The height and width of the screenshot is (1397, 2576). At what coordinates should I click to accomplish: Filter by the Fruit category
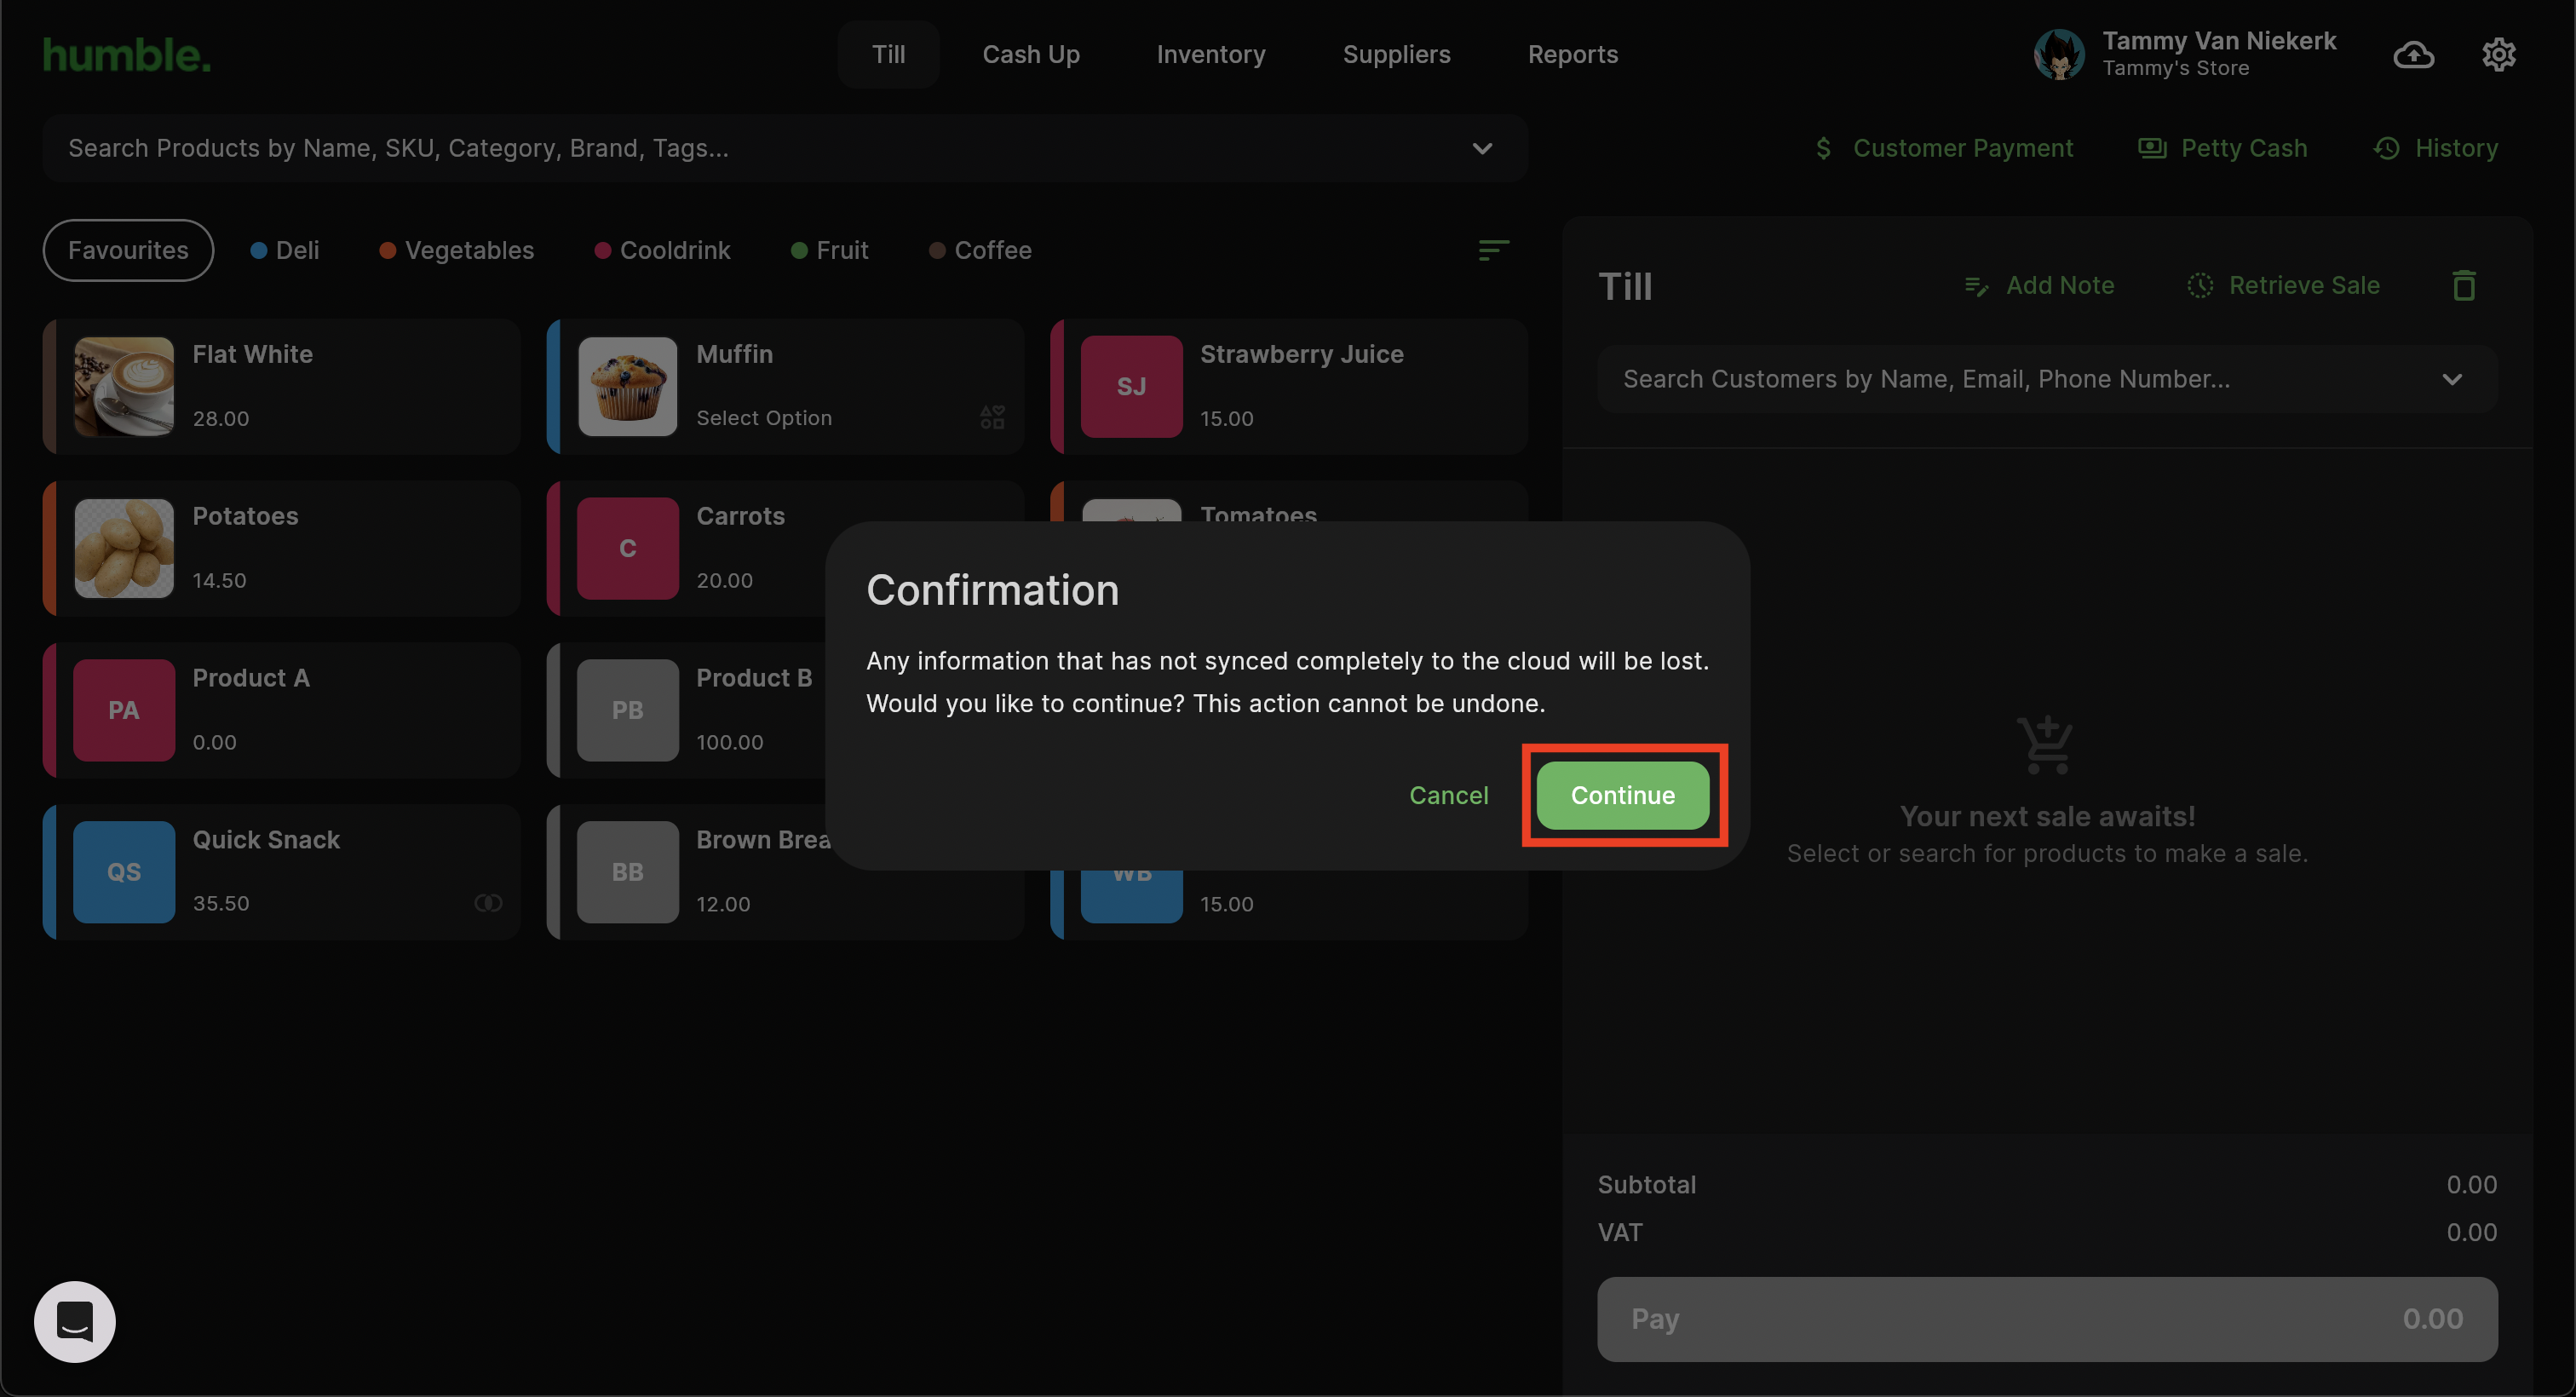pos(829,250)
